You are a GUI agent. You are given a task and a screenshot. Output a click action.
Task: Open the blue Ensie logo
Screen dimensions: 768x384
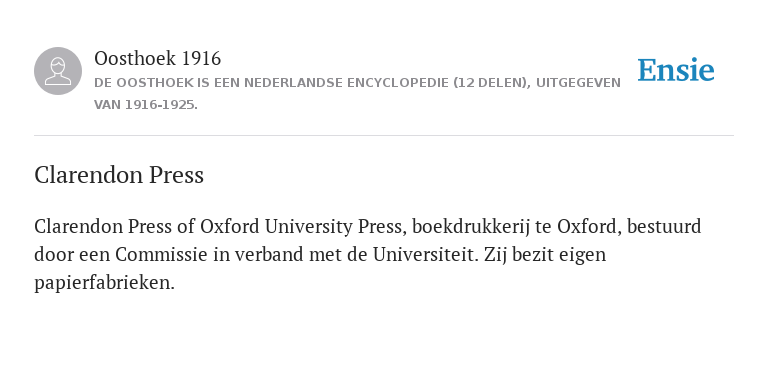pos(676,70)
